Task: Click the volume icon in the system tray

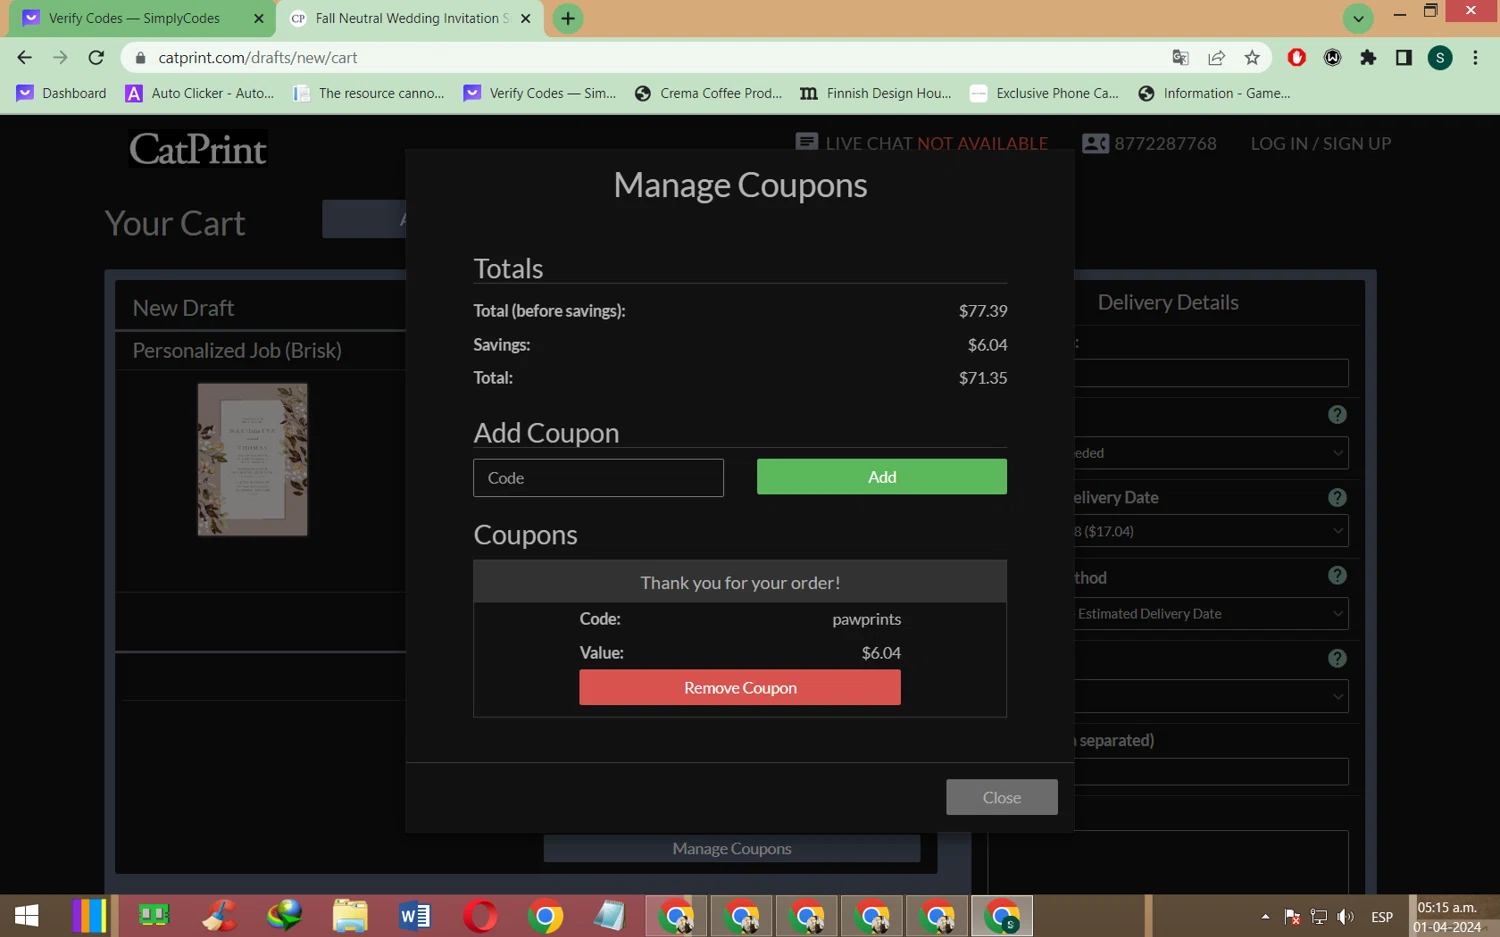Action: 1346,917
